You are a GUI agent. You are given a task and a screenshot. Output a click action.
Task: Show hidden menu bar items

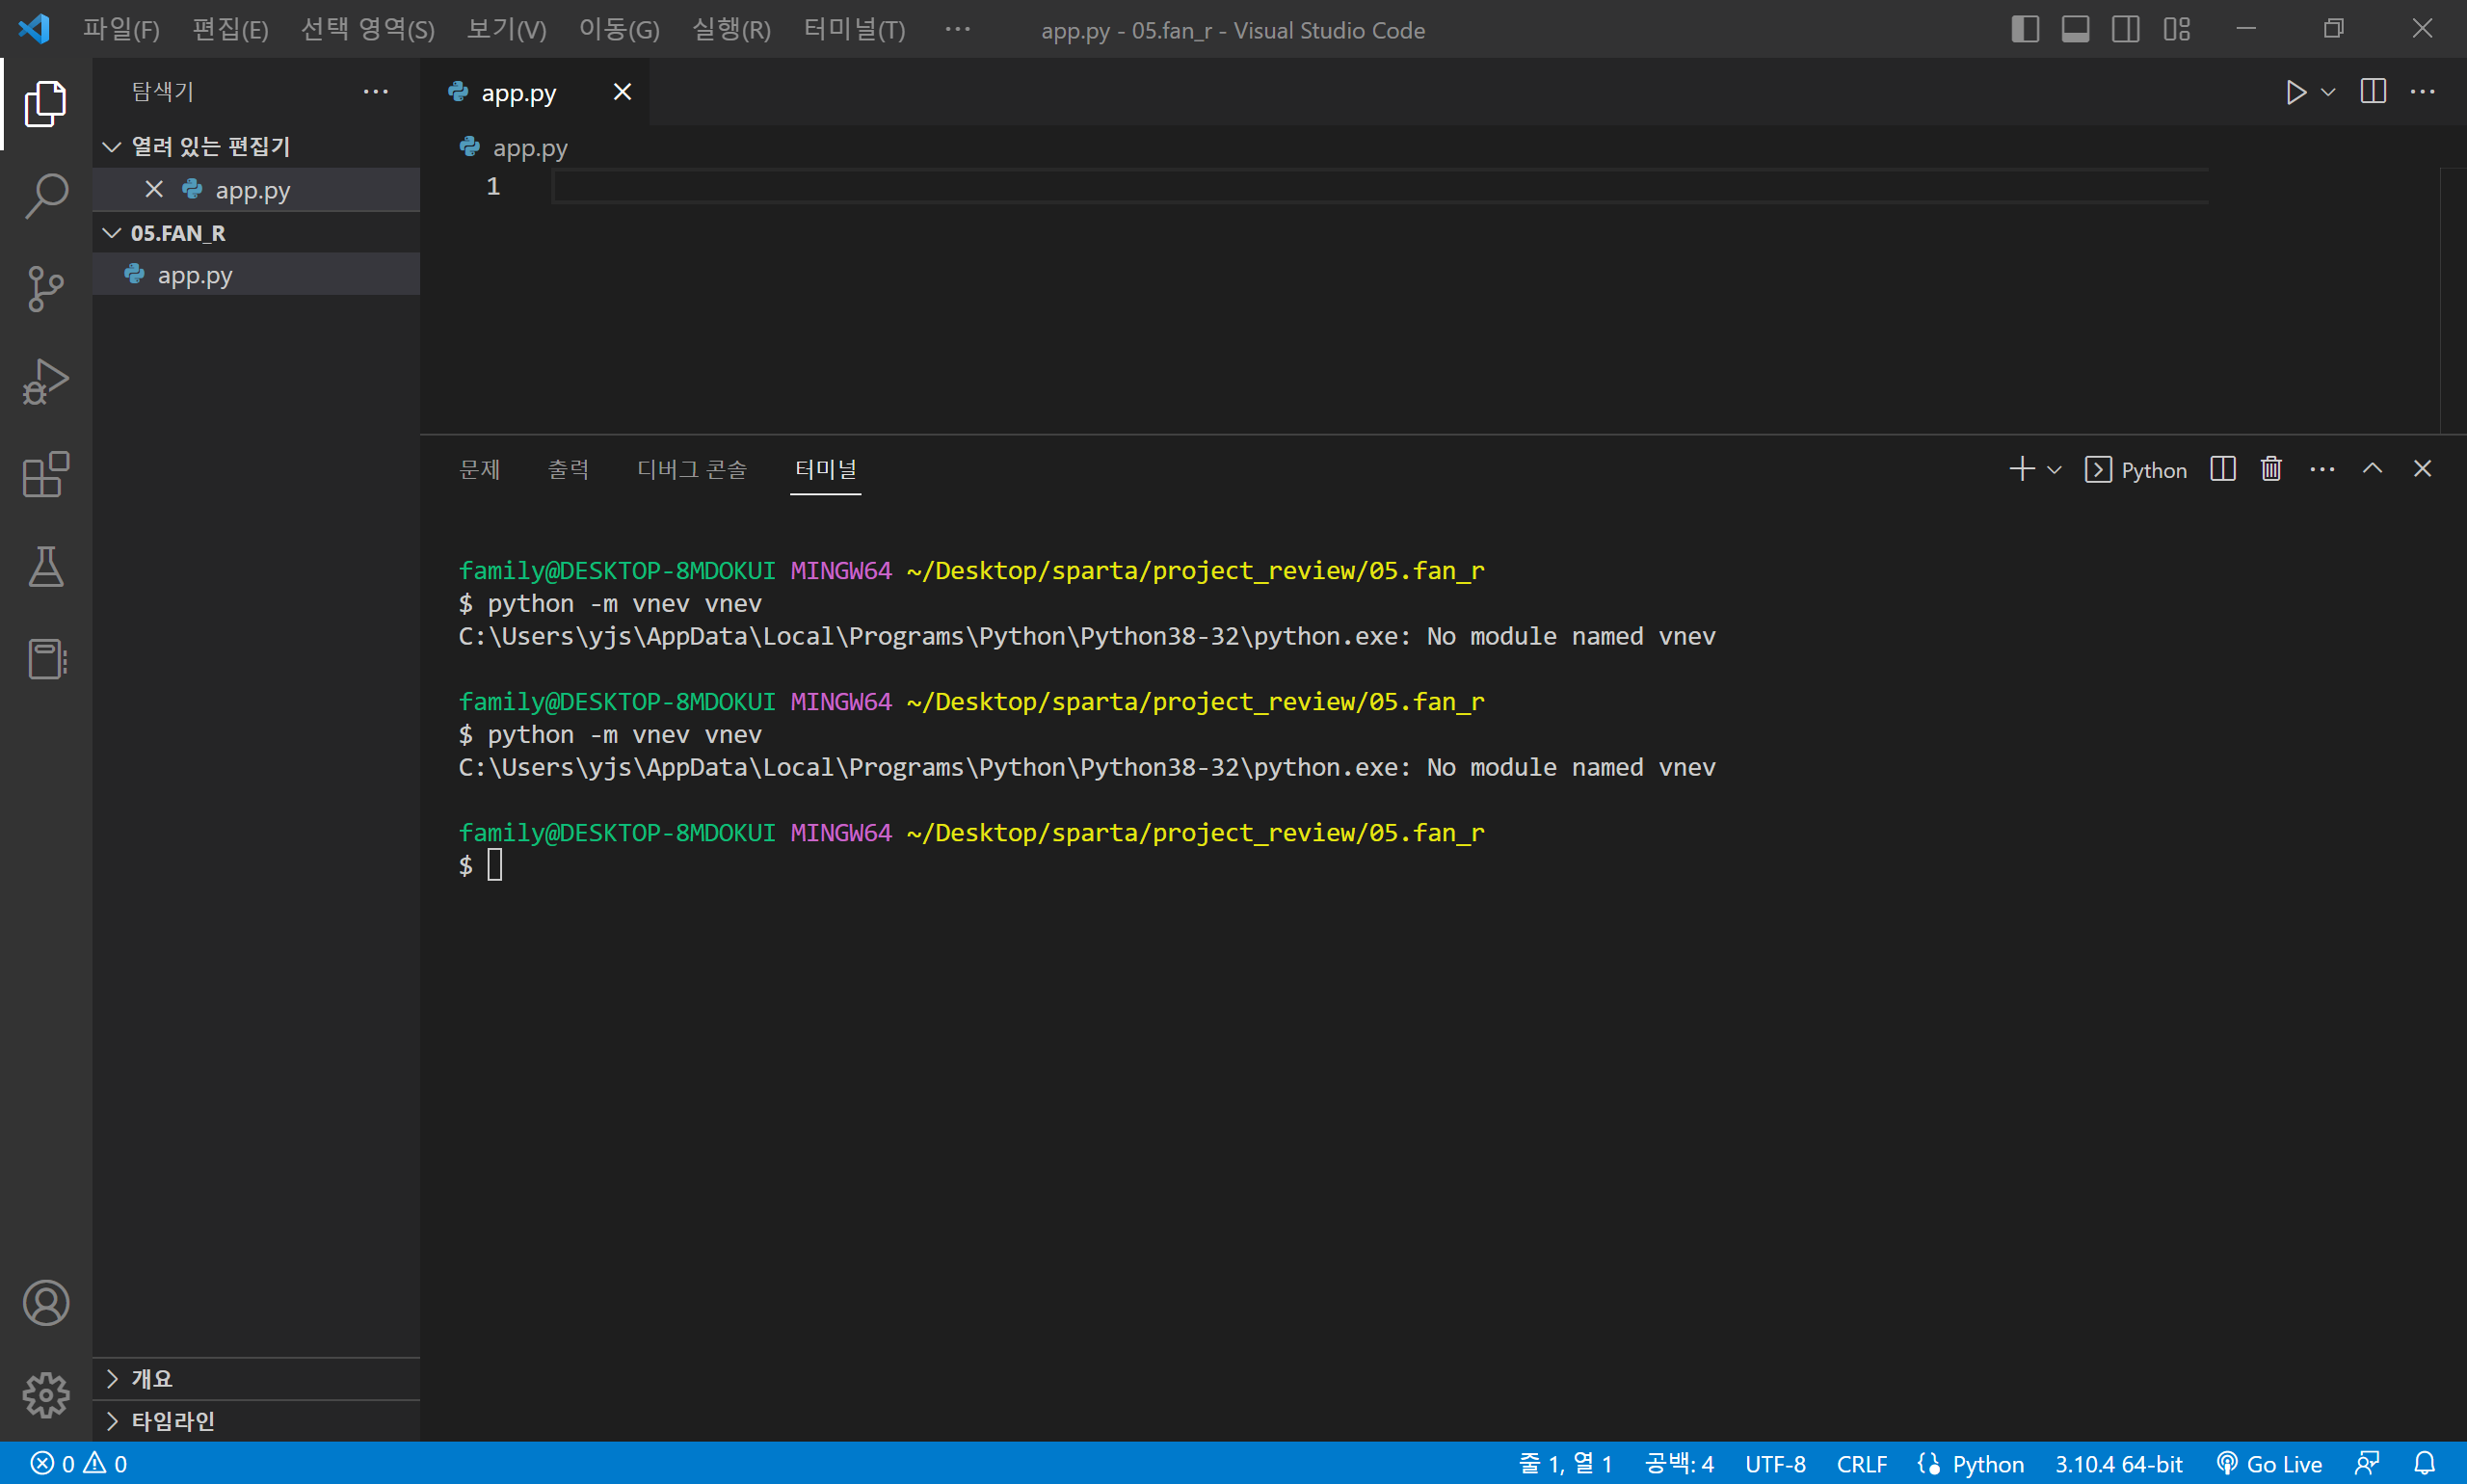957,29
